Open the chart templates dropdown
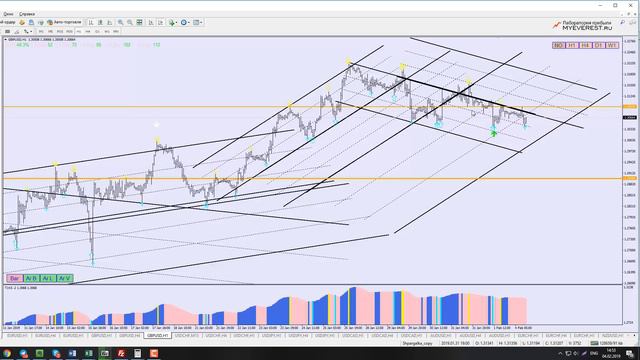The width and height of the screenshot is (640, 360). [x=198, y=22]
